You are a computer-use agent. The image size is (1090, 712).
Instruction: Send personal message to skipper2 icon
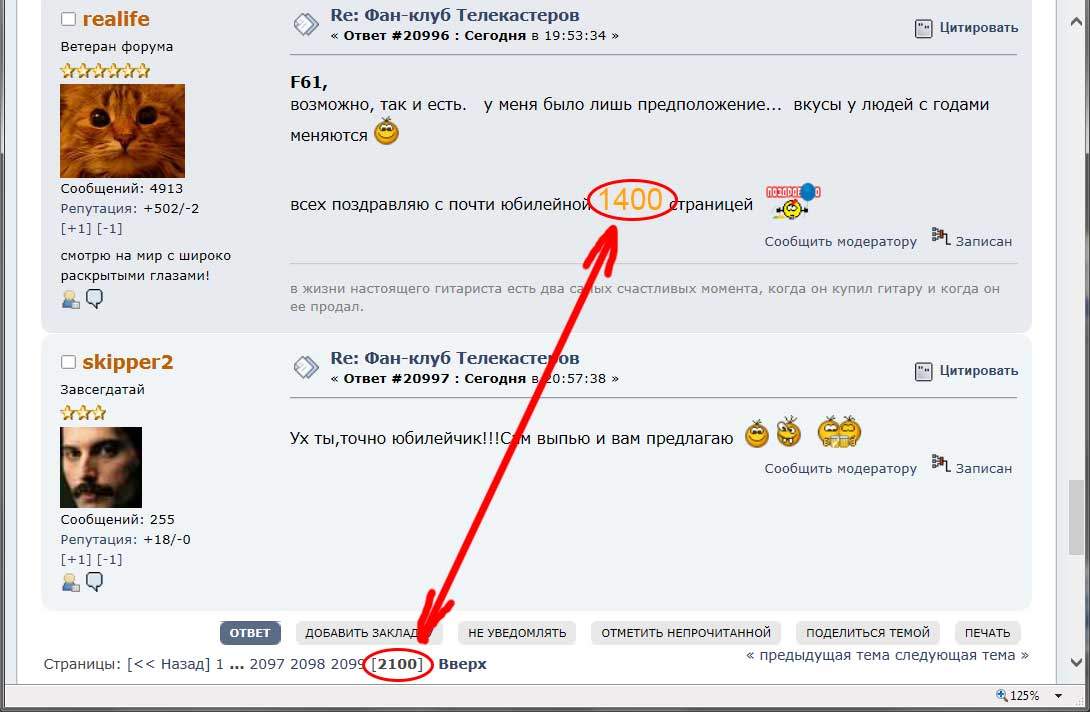point(95,582)
